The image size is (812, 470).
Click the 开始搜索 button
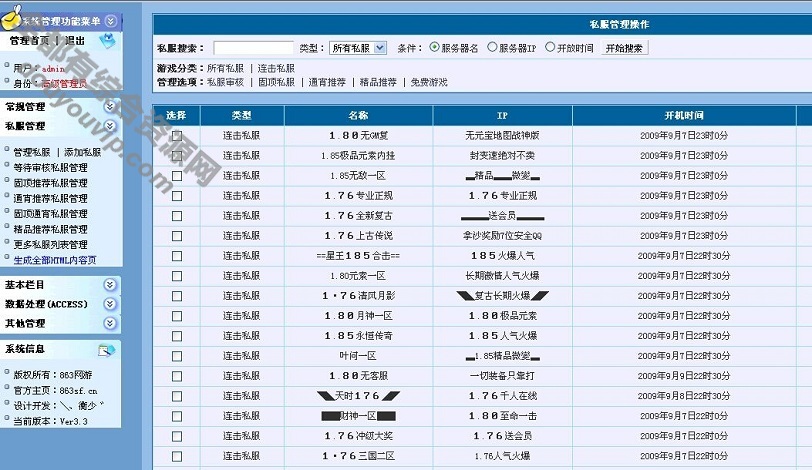(624, 48)
